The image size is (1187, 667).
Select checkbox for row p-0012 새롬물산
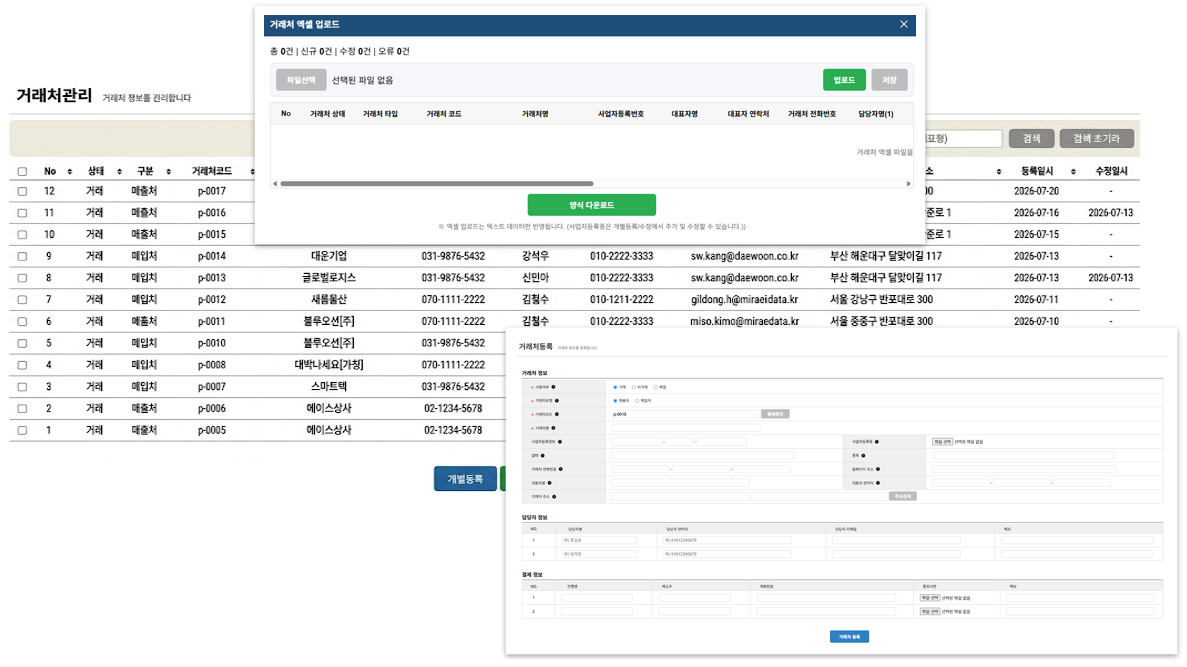click(22, 300)
